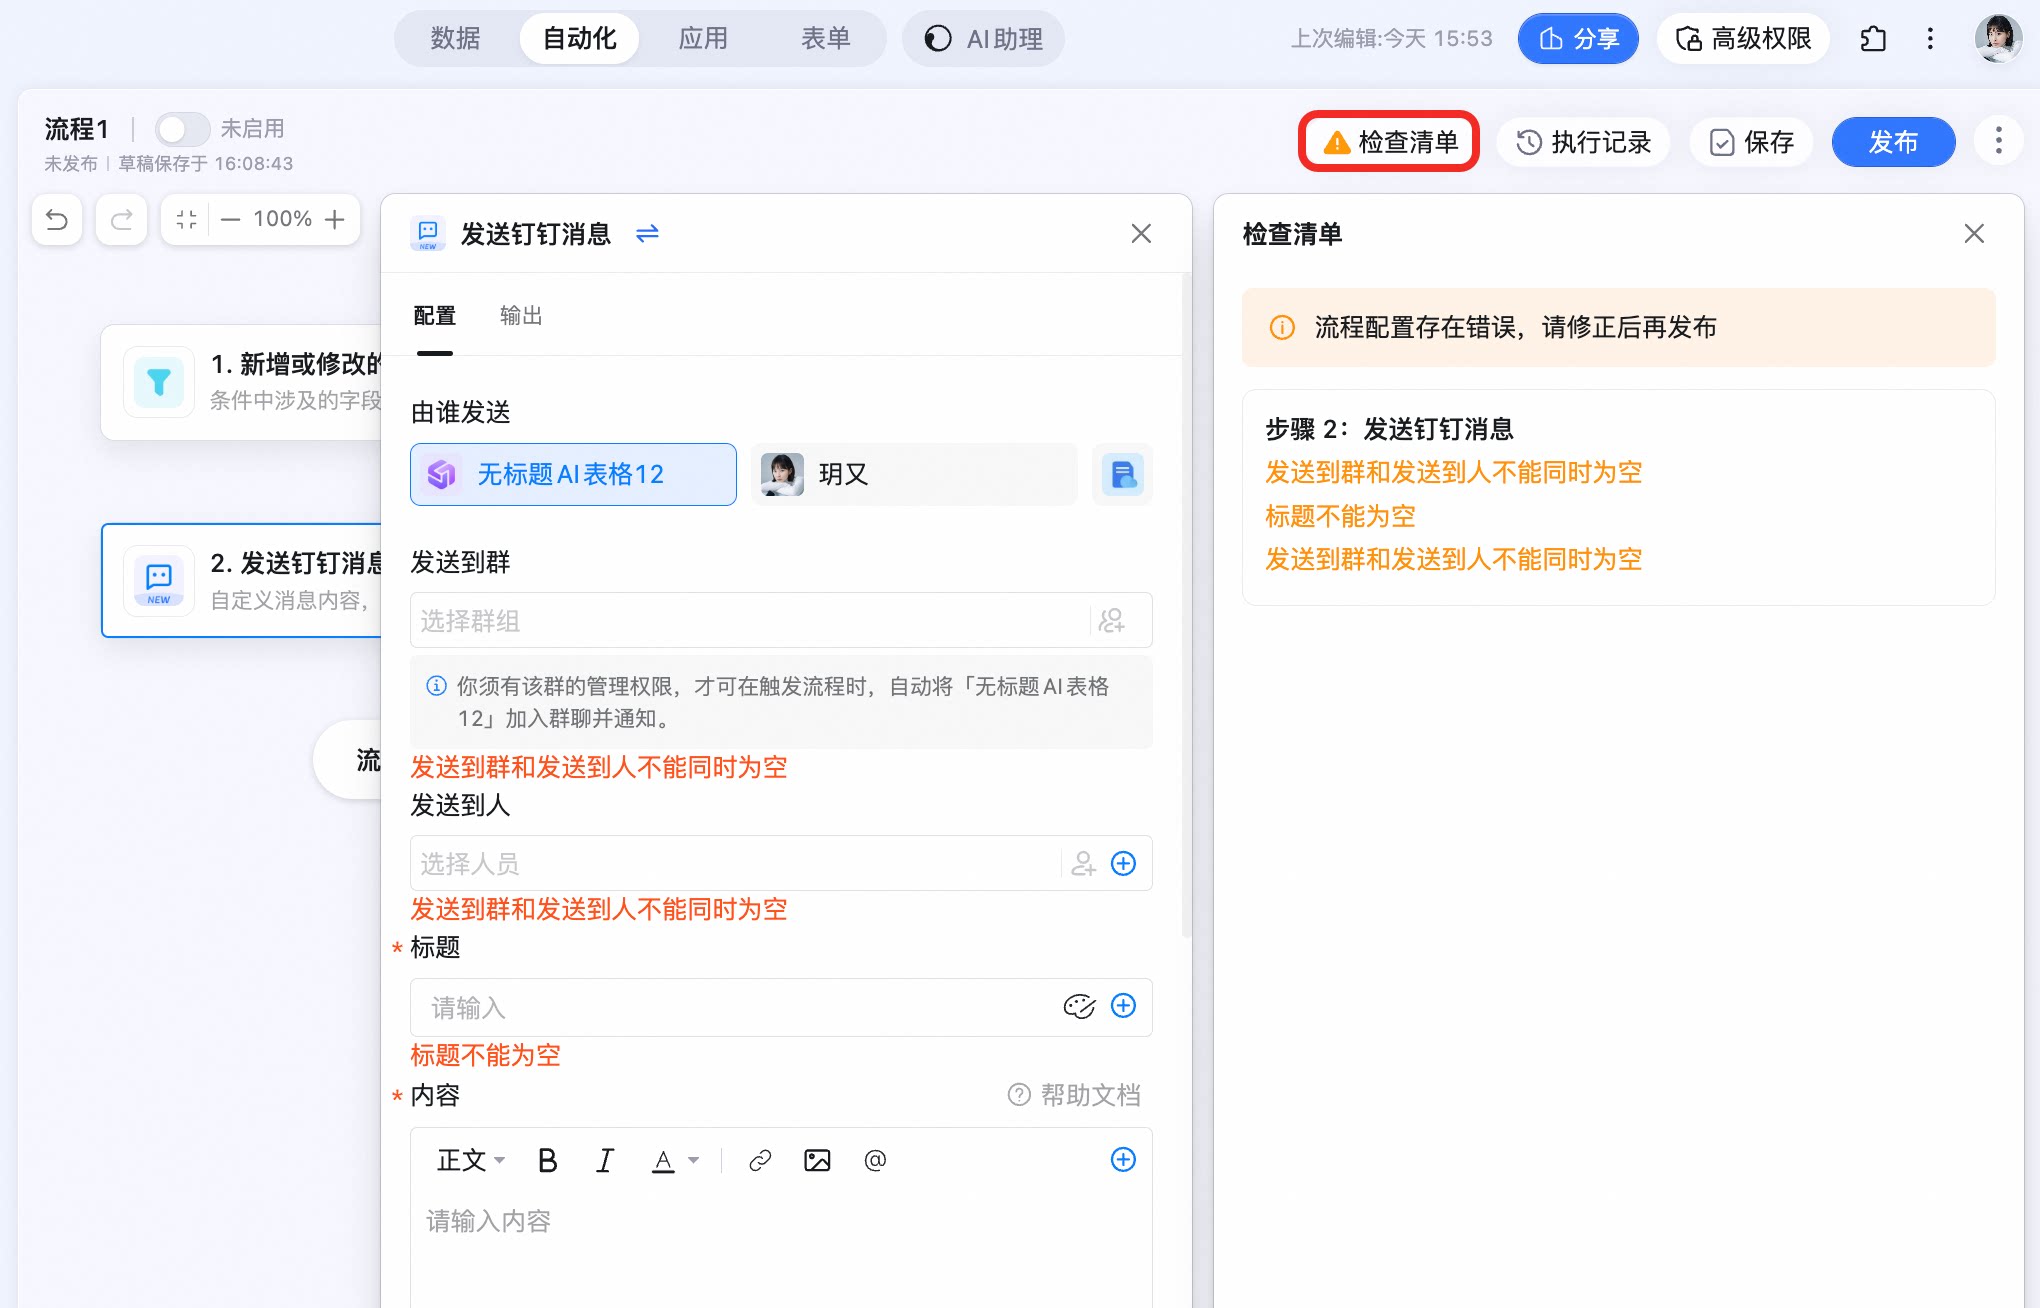This screenshot has width=2040, height=1308.
Task: Click the blue 发布 button
Action: point(1893,142)
